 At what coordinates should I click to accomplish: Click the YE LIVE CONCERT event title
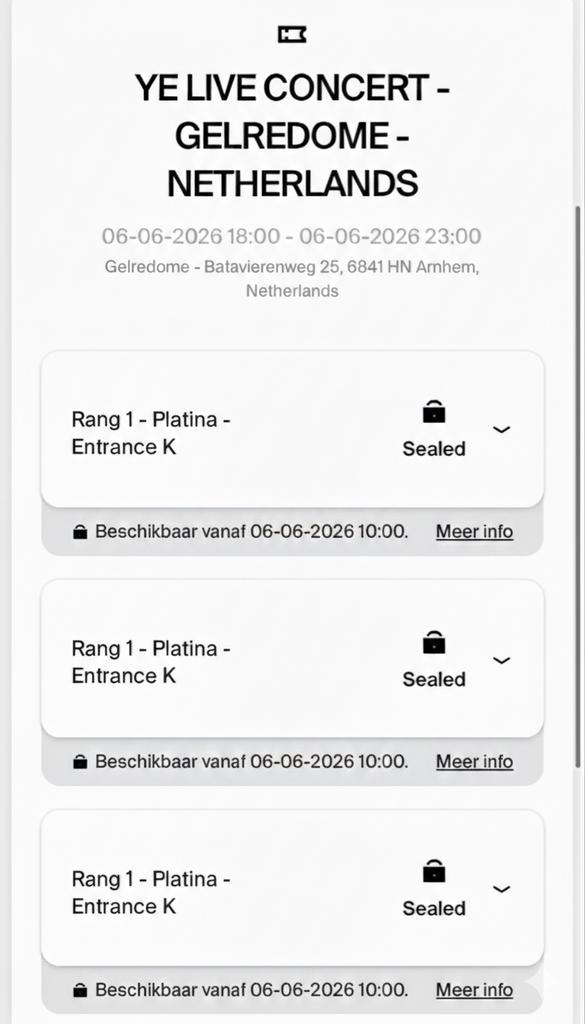click(x=291, y=134)
